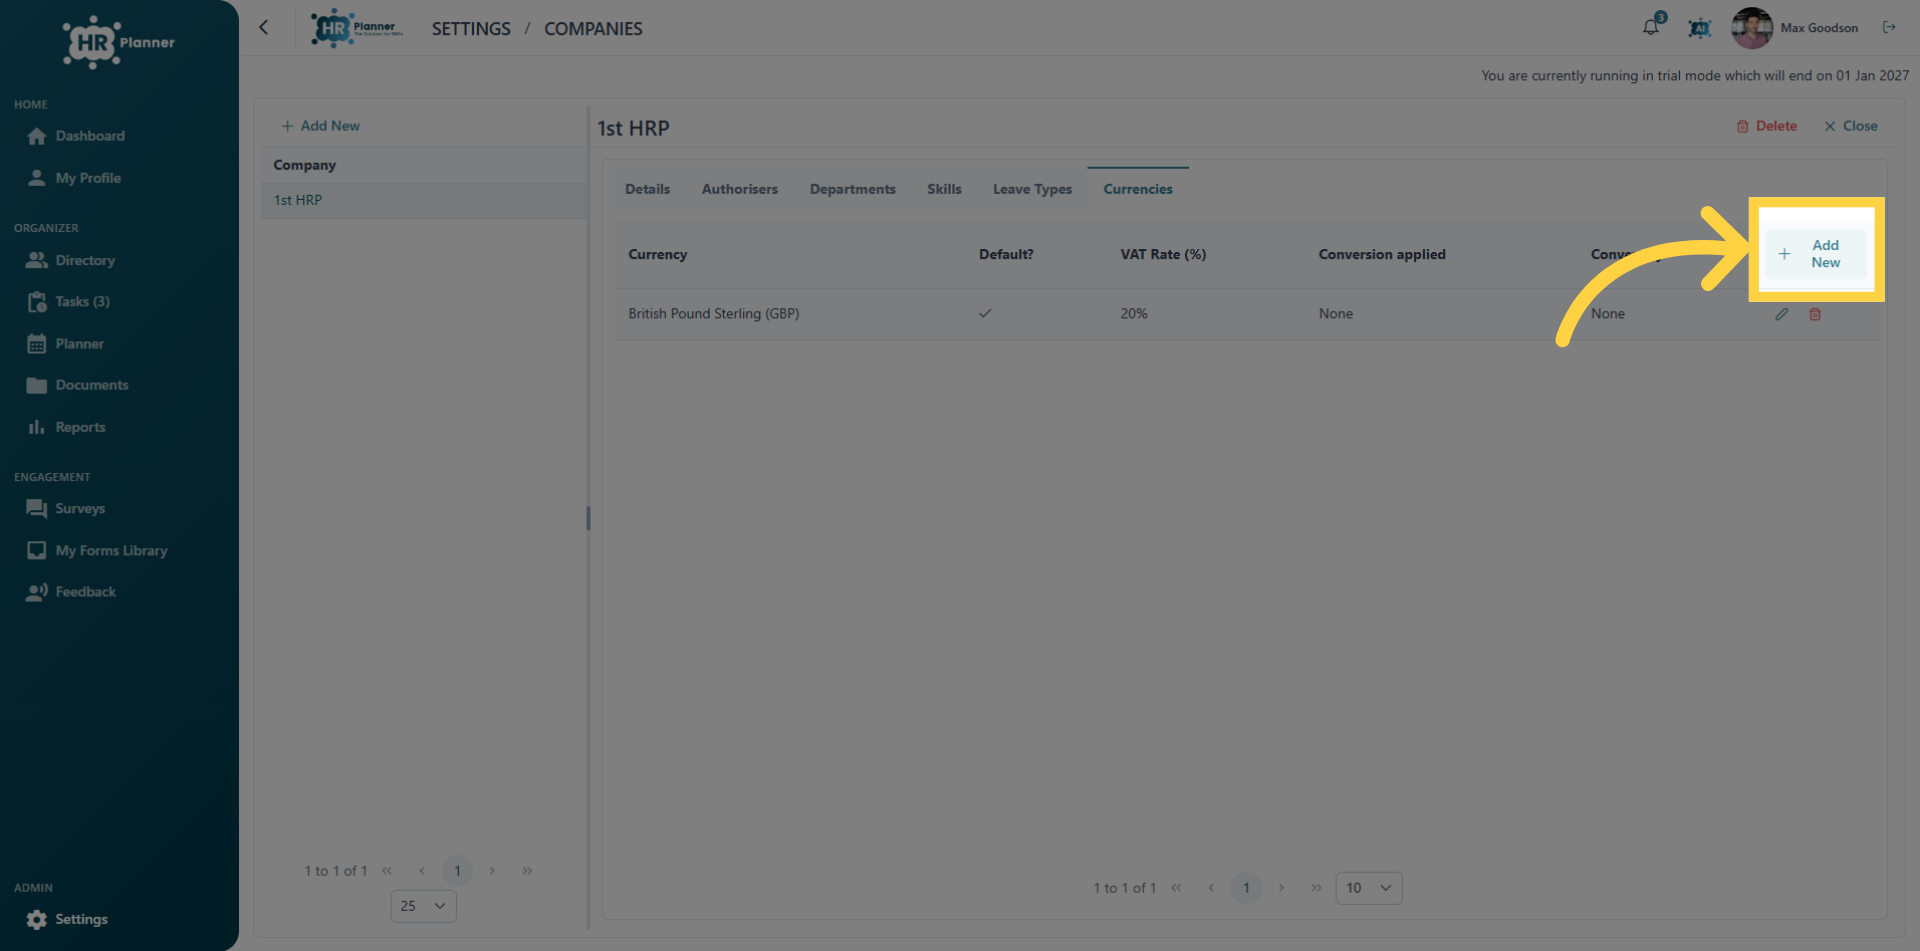Delete the British Pound Sterling currency row
This screenshot has height=951, width=1920.
pos(1815,314)
